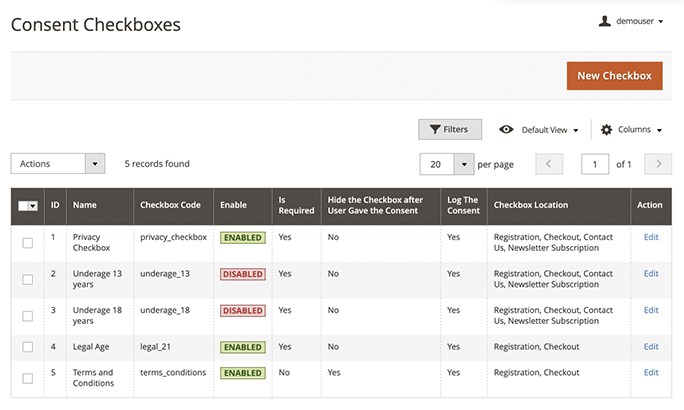The height and width of the screenshot is (410, 684).
Task: Sort by Checkbox Location column header
Action: (531, 205)
